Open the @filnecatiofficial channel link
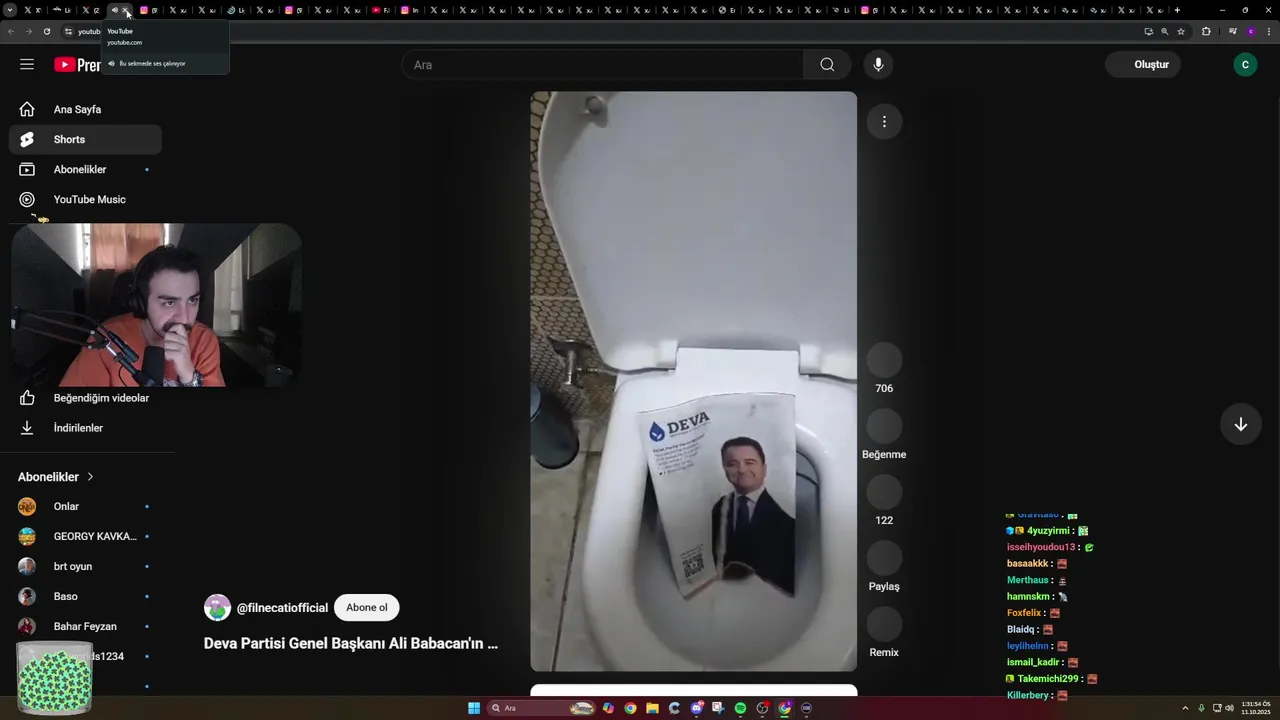 pyautogui.click(x=282, y=608)
